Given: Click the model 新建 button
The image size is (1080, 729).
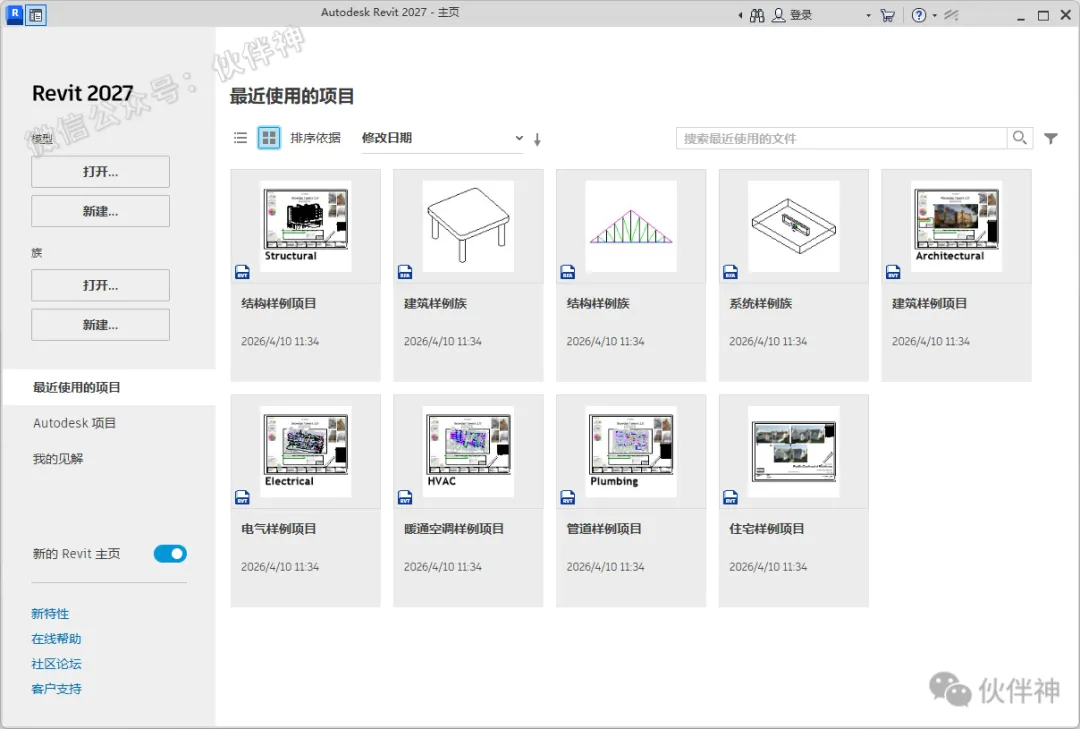Looking at the screenshot, I should pyautogui.click(x=101, y=211).
